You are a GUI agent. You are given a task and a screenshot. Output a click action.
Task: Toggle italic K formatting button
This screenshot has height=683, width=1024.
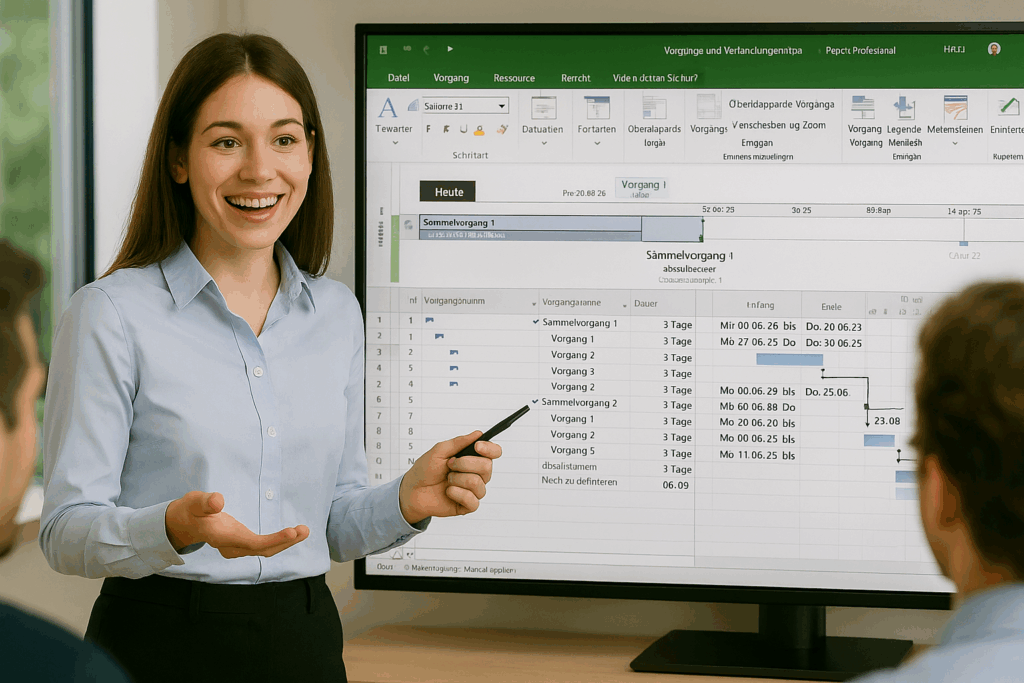445,129
